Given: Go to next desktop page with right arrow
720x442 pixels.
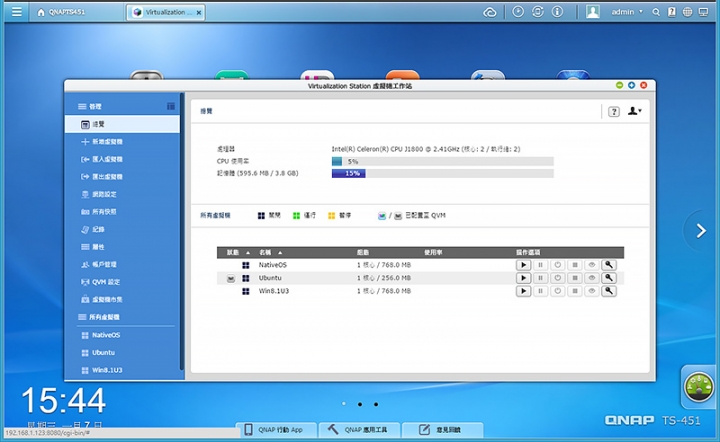Looking at the screenshot, I should pos(701,231).
